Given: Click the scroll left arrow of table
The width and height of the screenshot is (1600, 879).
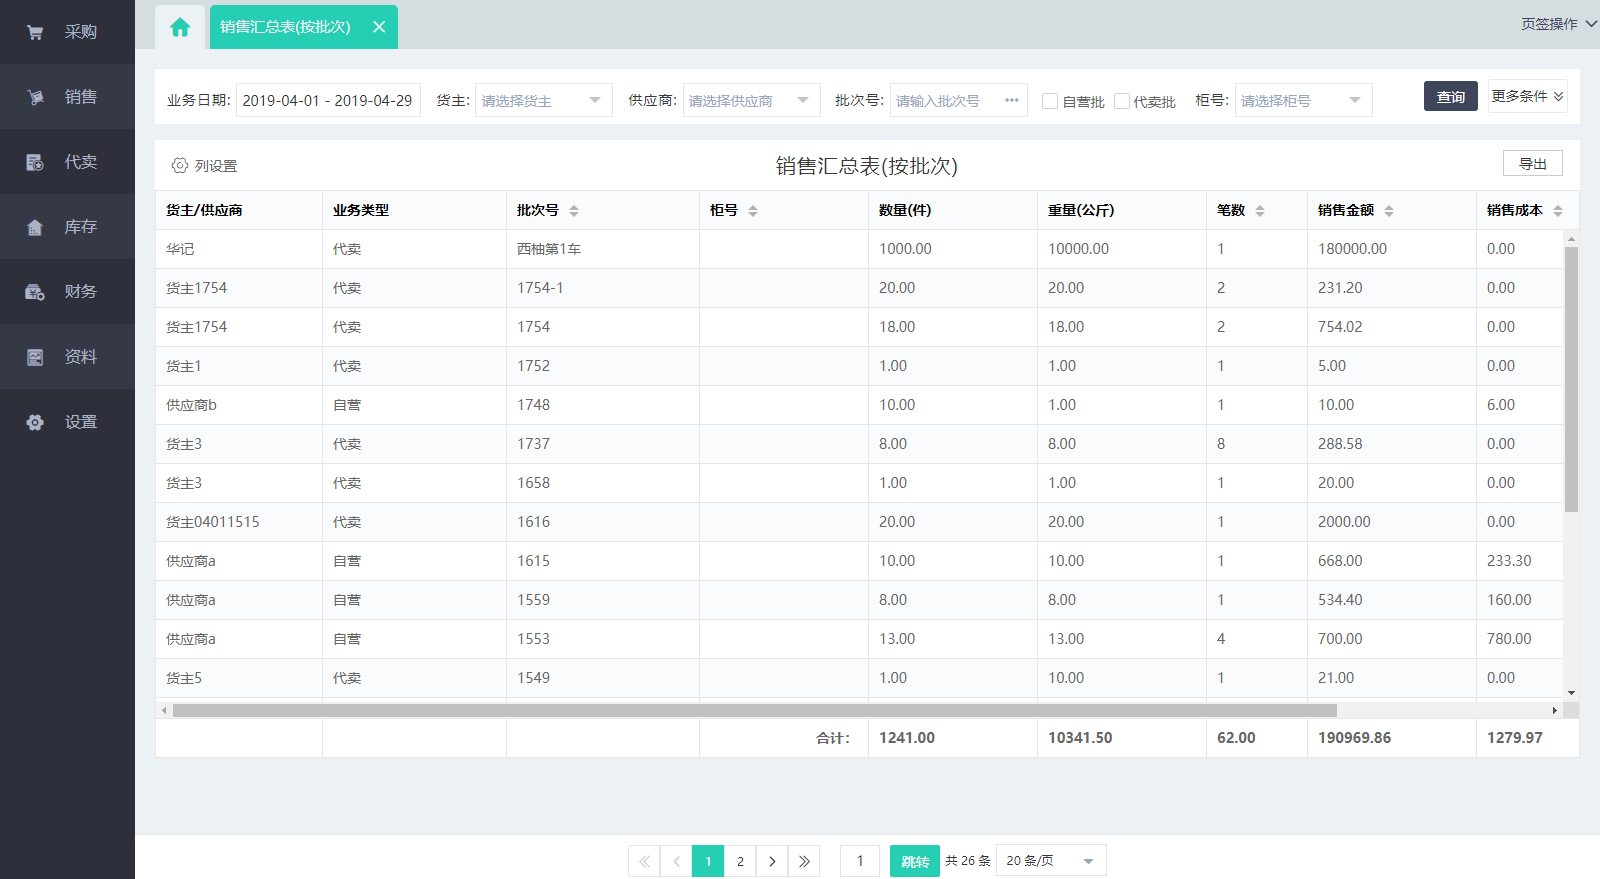Looking at the screenshot, I should (x=164, y=710).
